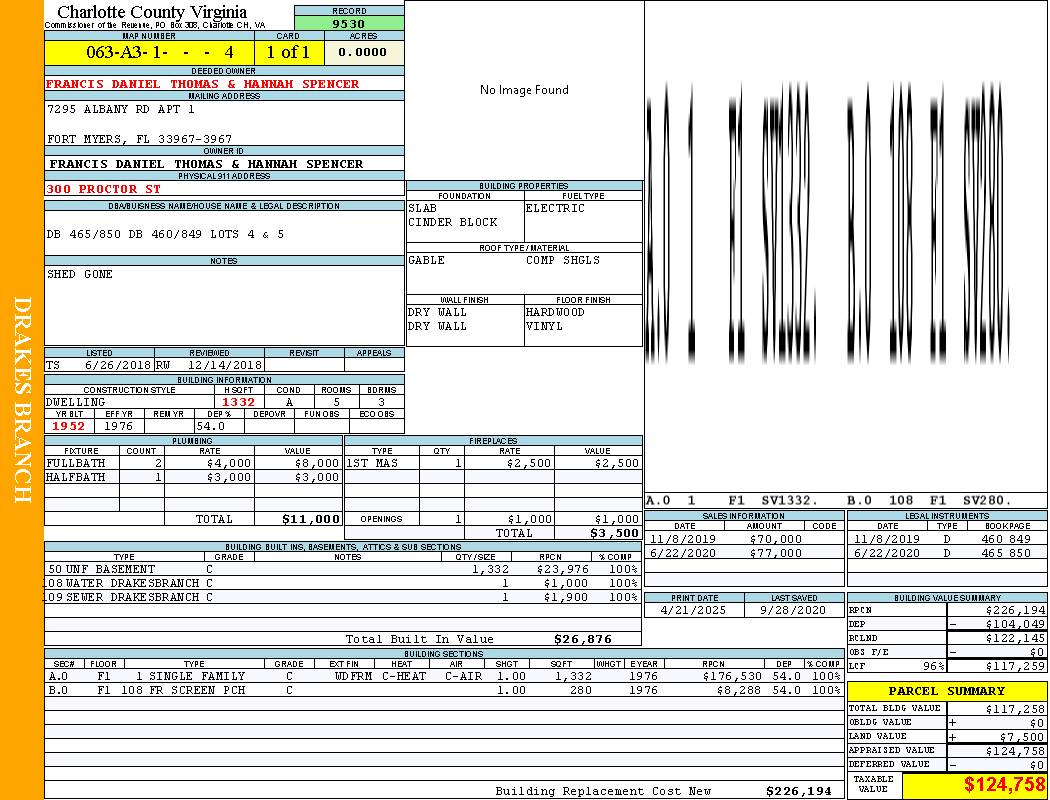Screen dimensions: 1050x800
Task: Select legal description 'DB 465/850 DB 460/849 LOTS 4 & 5'
Action: [x=165, y=234]
